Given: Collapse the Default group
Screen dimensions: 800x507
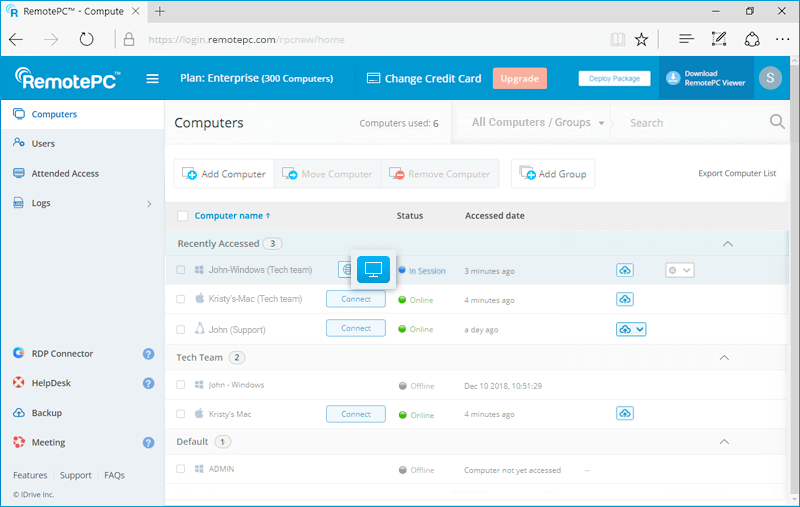Looking at the screenshot, I should pyautogui.click(x=724, y=442).
